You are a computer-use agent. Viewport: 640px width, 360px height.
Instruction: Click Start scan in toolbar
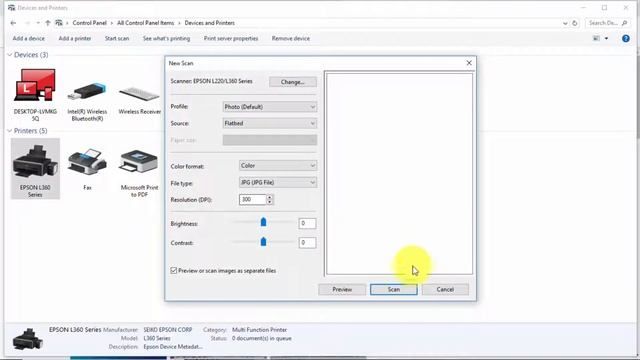pyautogui.click(x=117, y=38)
